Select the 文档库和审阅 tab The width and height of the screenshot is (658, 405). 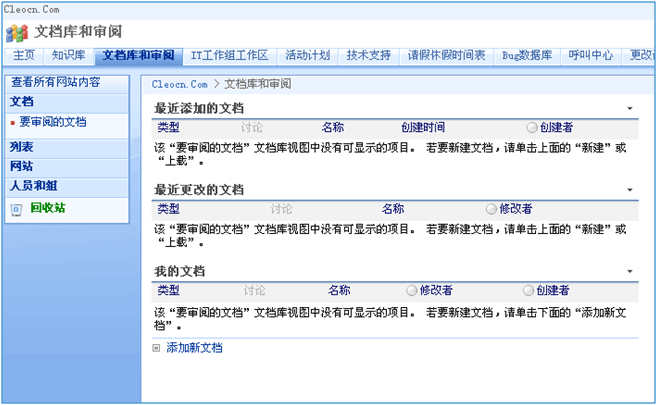coord(138,55)
